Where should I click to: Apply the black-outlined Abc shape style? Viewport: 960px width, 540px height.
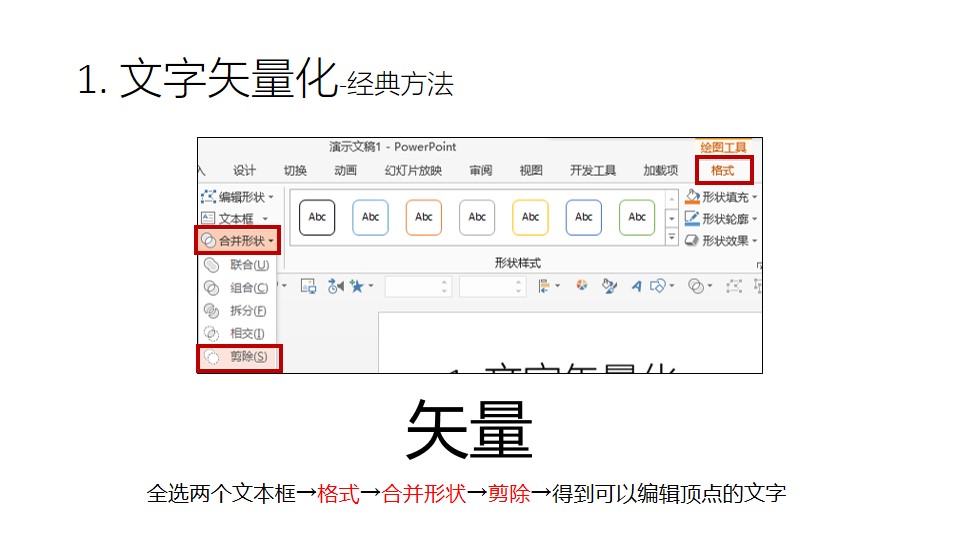coord(317,217)
